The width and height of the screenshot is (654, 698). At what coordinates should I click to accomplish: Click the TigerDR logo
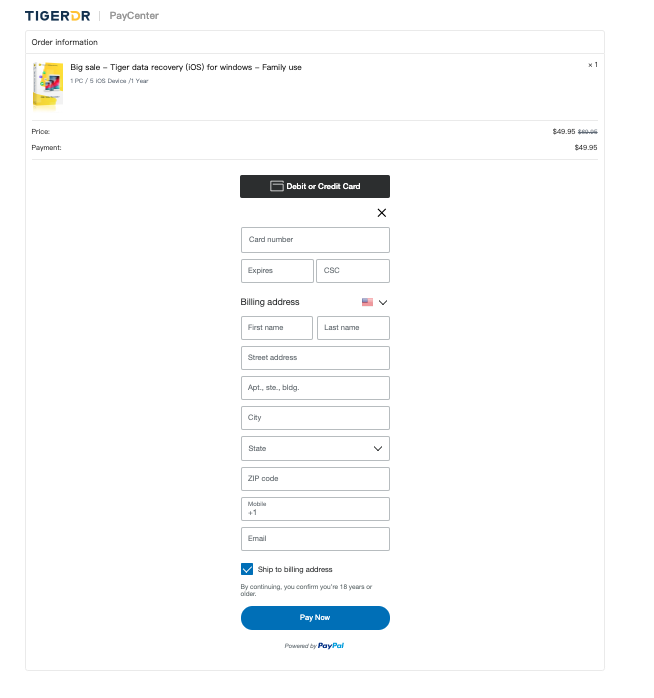(57, 16)
